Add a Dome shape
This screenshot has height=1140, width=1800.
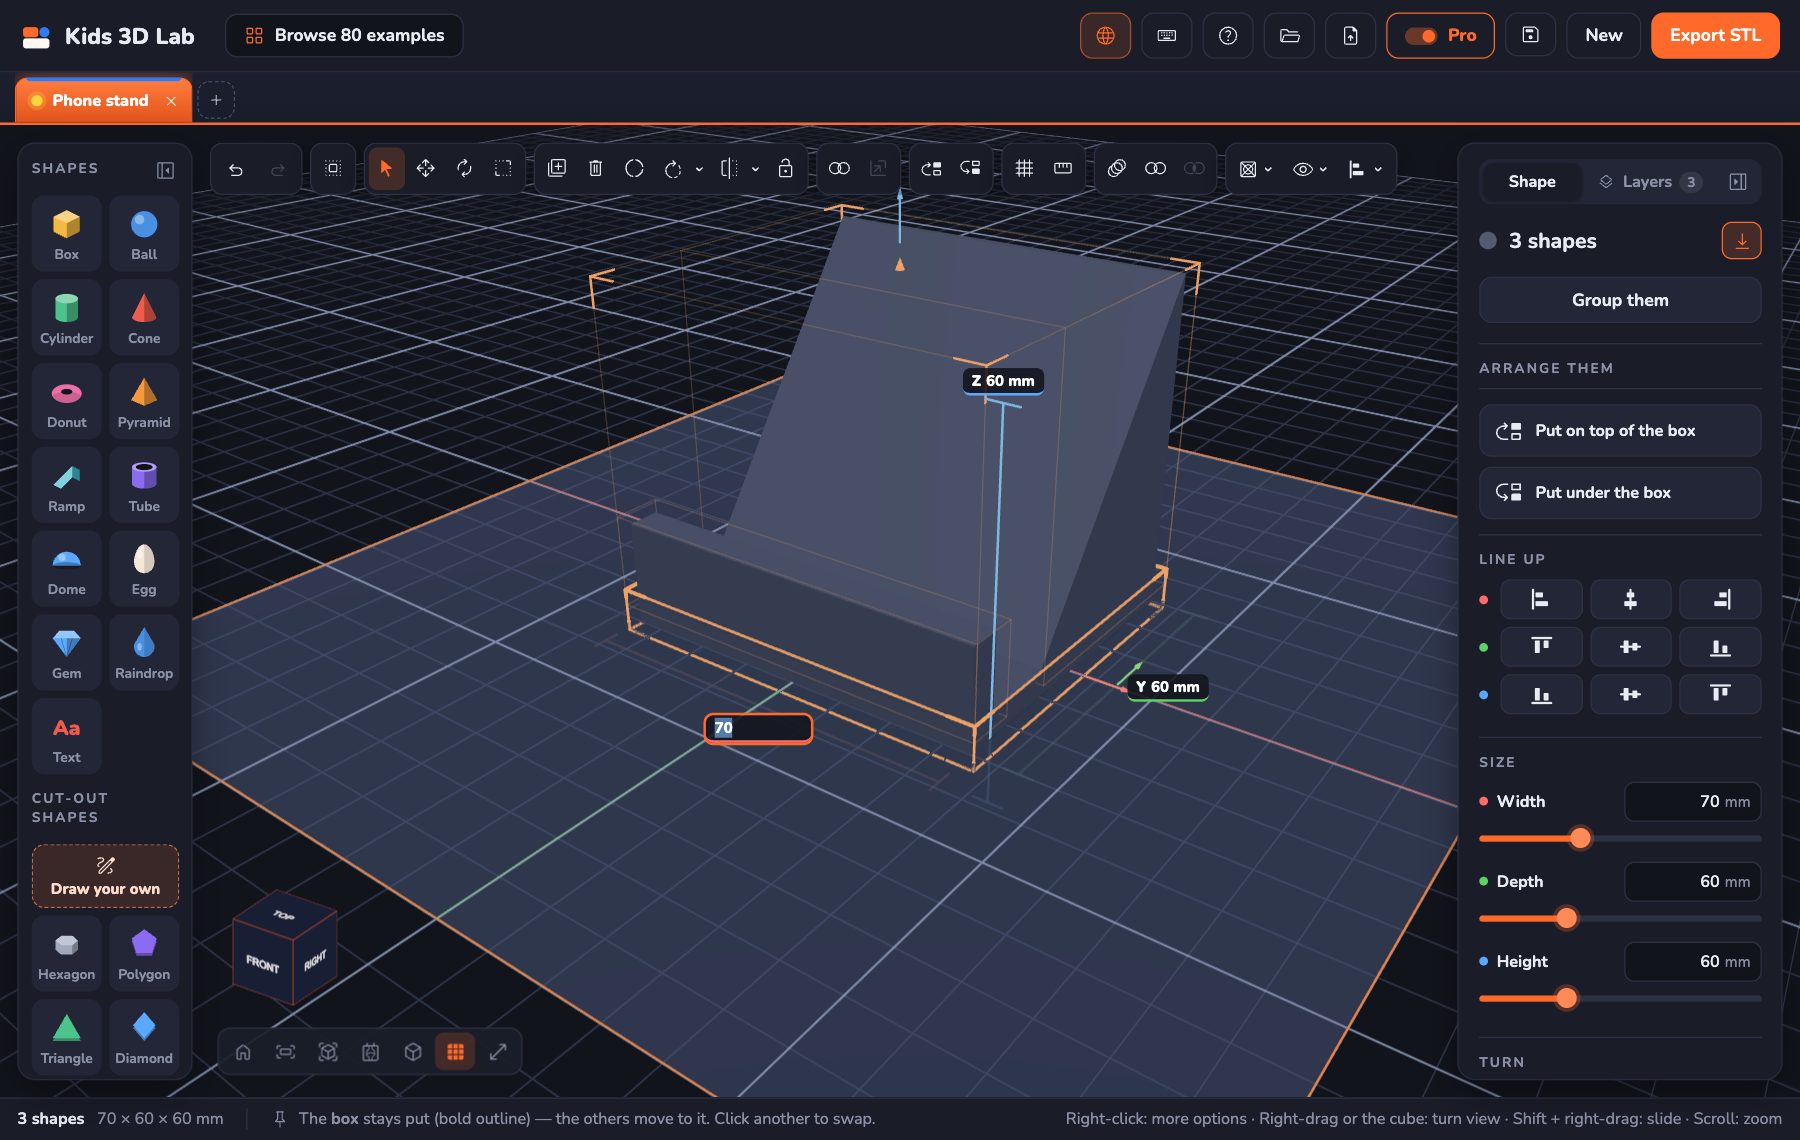(66, 569)
